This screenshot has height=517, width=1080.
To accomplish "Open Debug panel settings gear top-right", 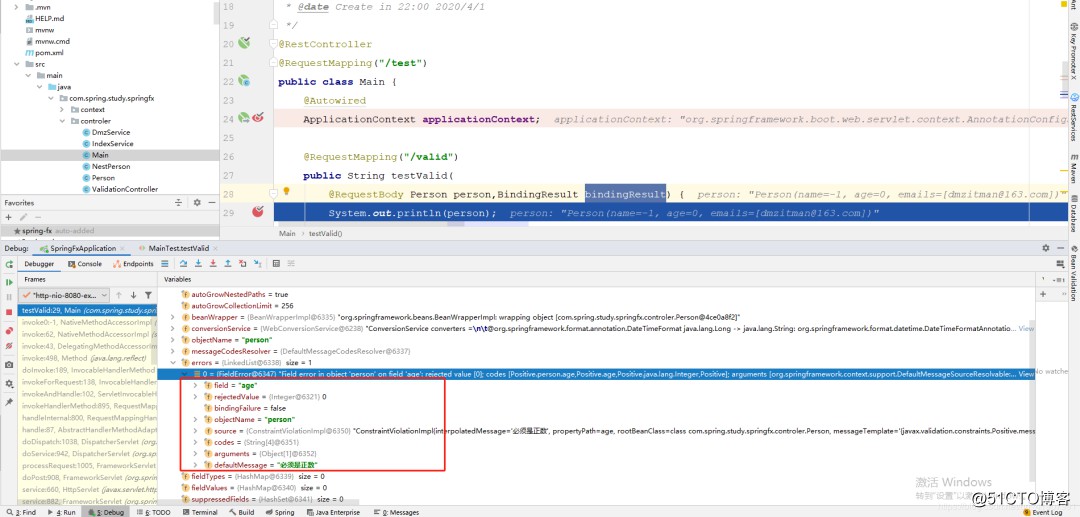I will coord(1046,248).
